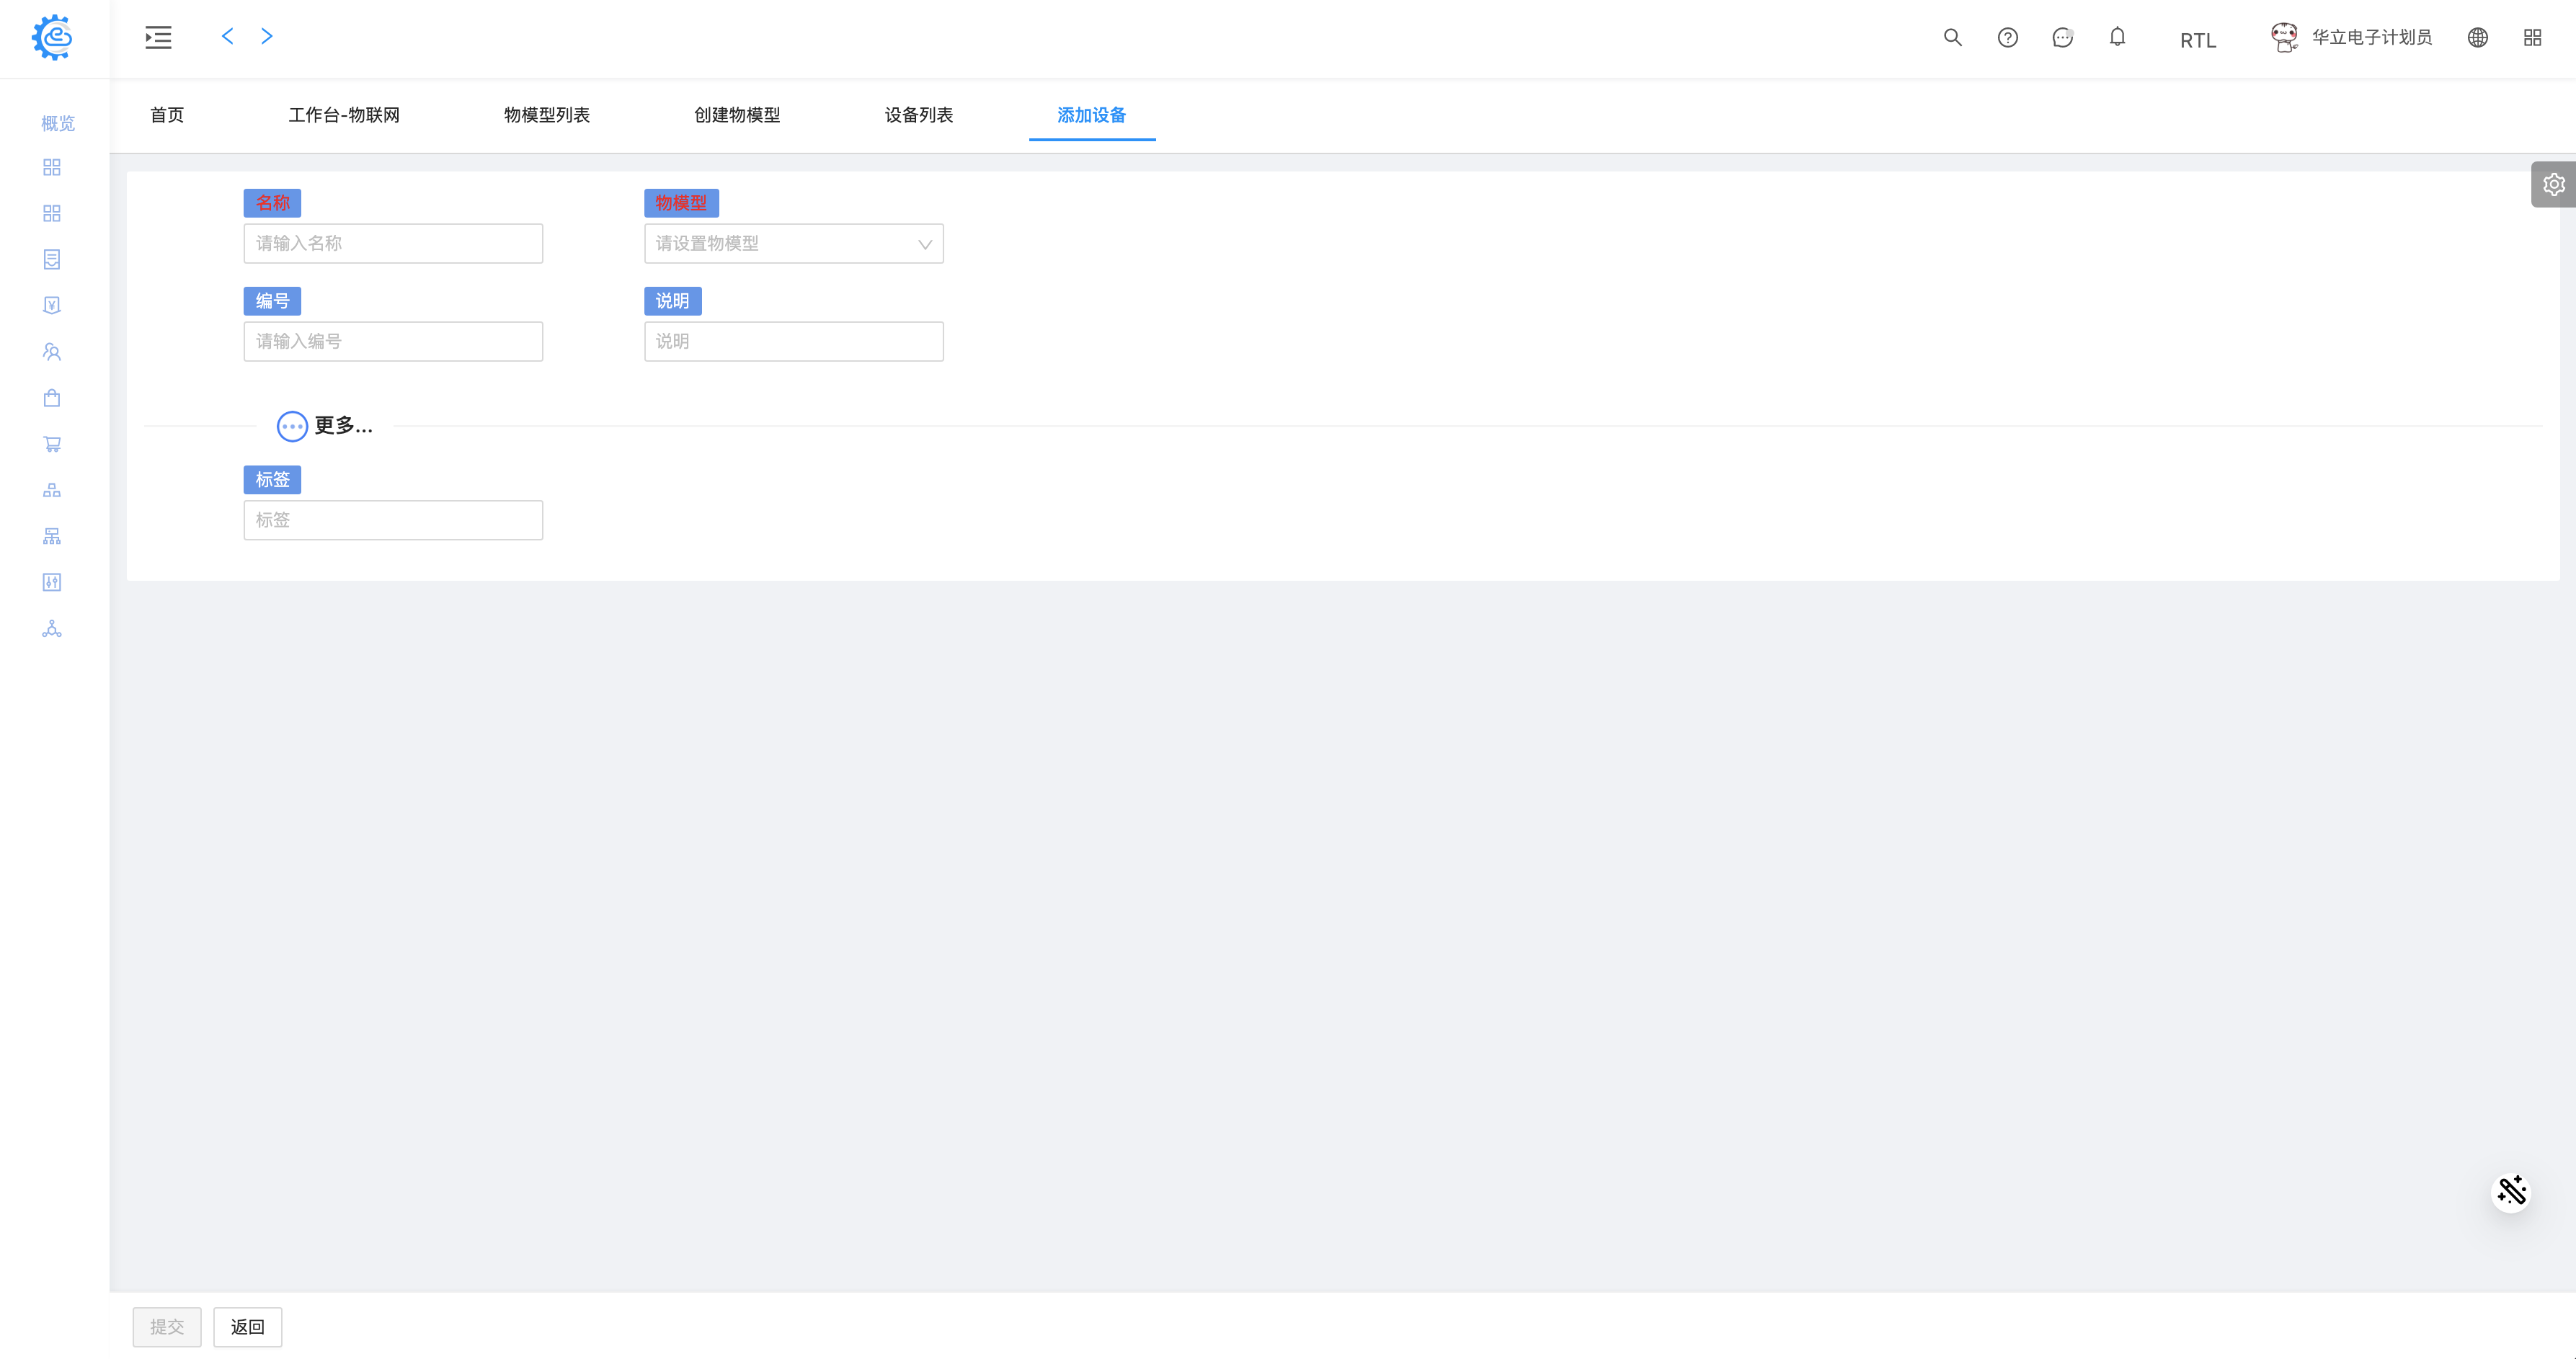The width and height of the screenshot is (2576, 1359).
Task: Click the users sidebar icon
Action: (x=52, y=352)
